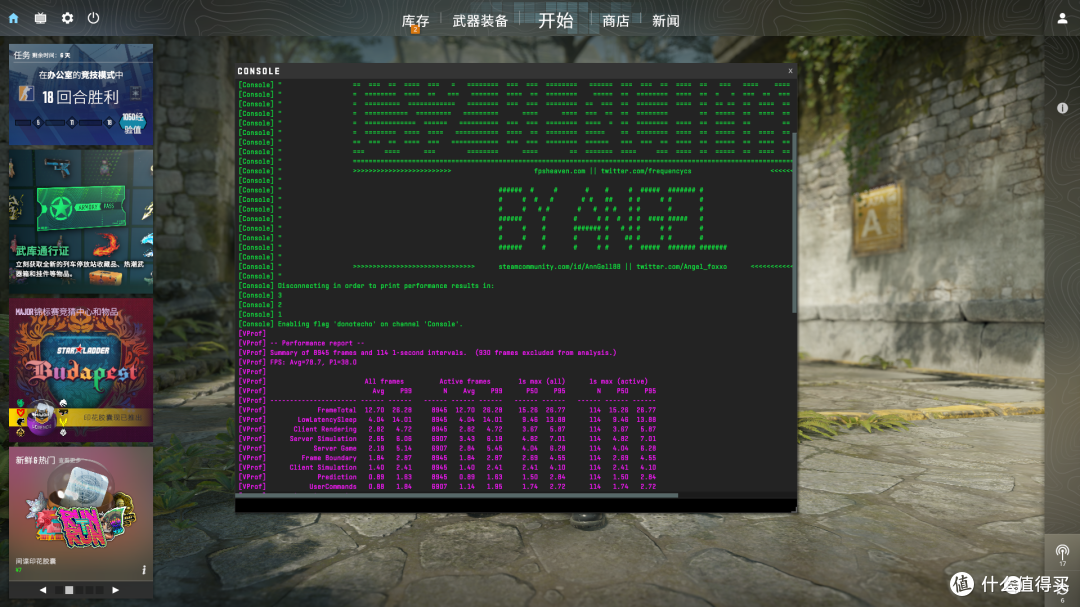1080x607 pixels.
Task: Click the Frame Boundary row label
Action: click(329, 458)
